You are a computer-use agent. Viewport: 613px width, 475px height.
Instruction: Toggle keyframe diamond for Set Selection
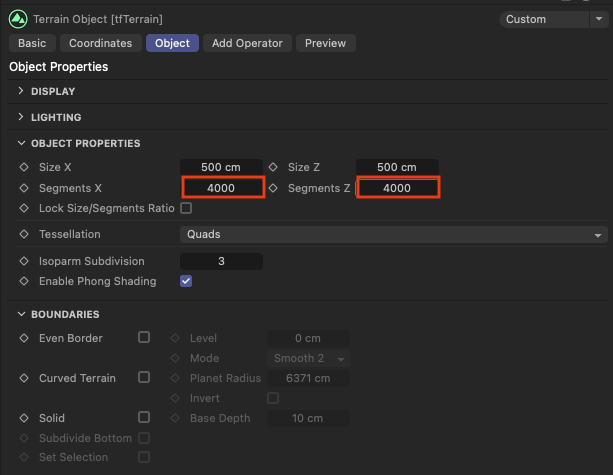pyautogui.click(x=24, y=457)
